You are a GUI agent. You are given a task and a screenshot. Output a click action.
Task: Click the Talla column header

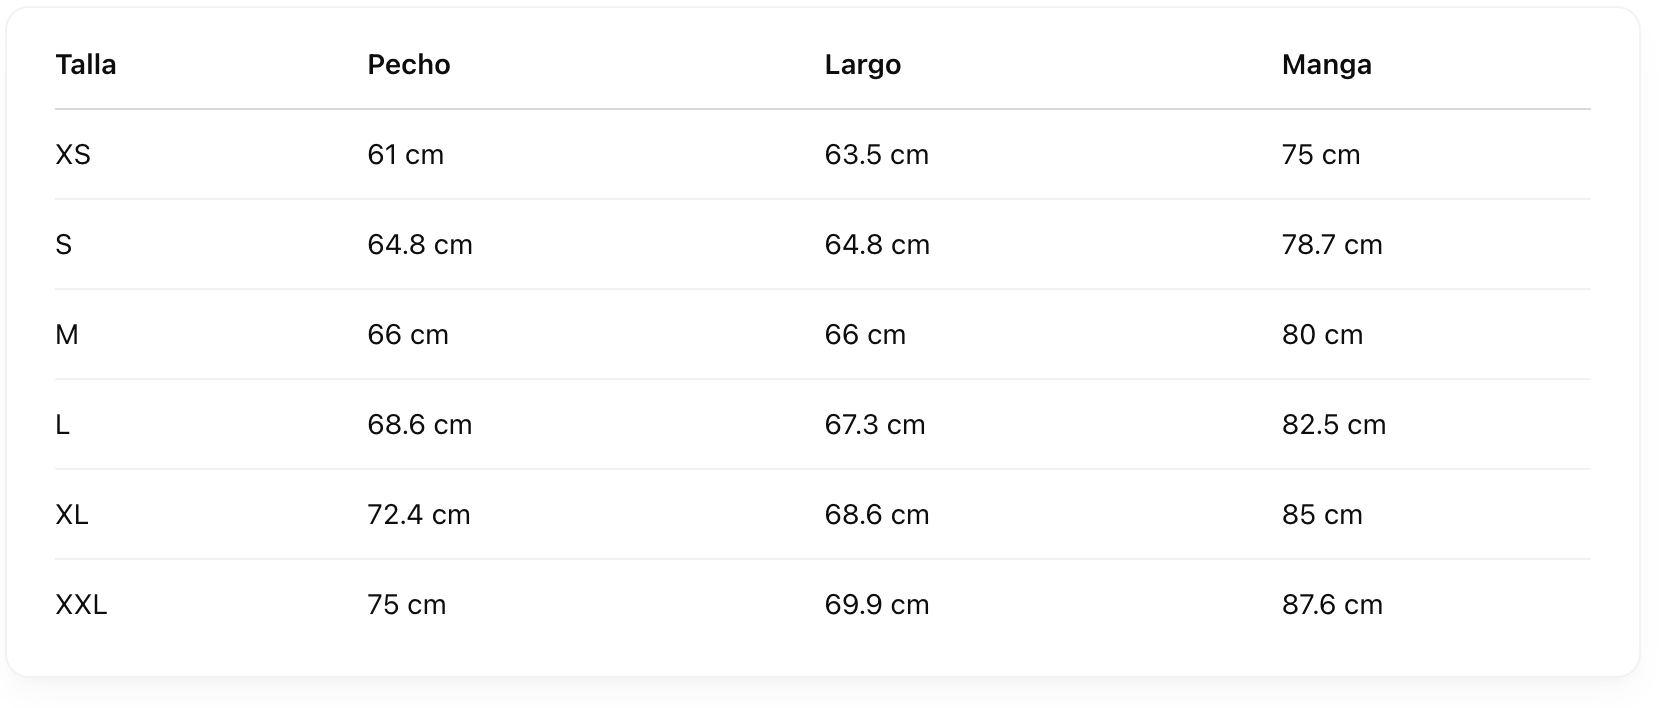86,65
